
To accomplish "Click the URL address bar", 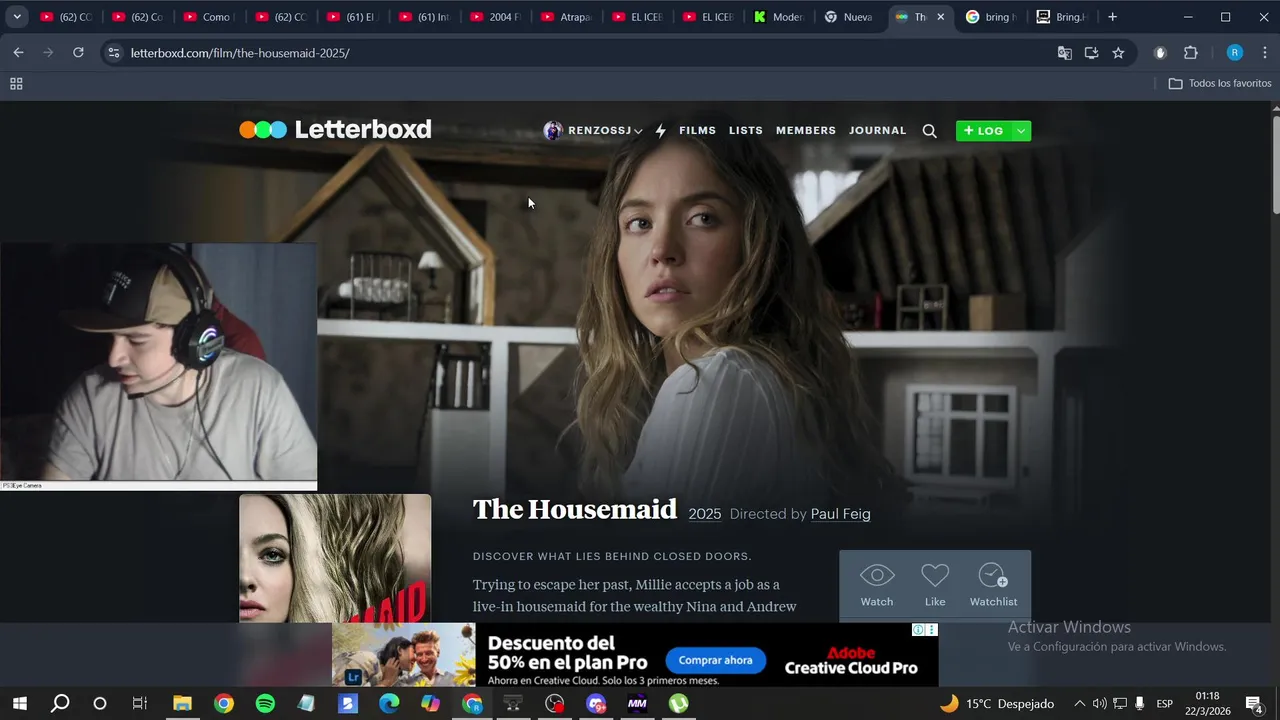I will pos(580,53).
